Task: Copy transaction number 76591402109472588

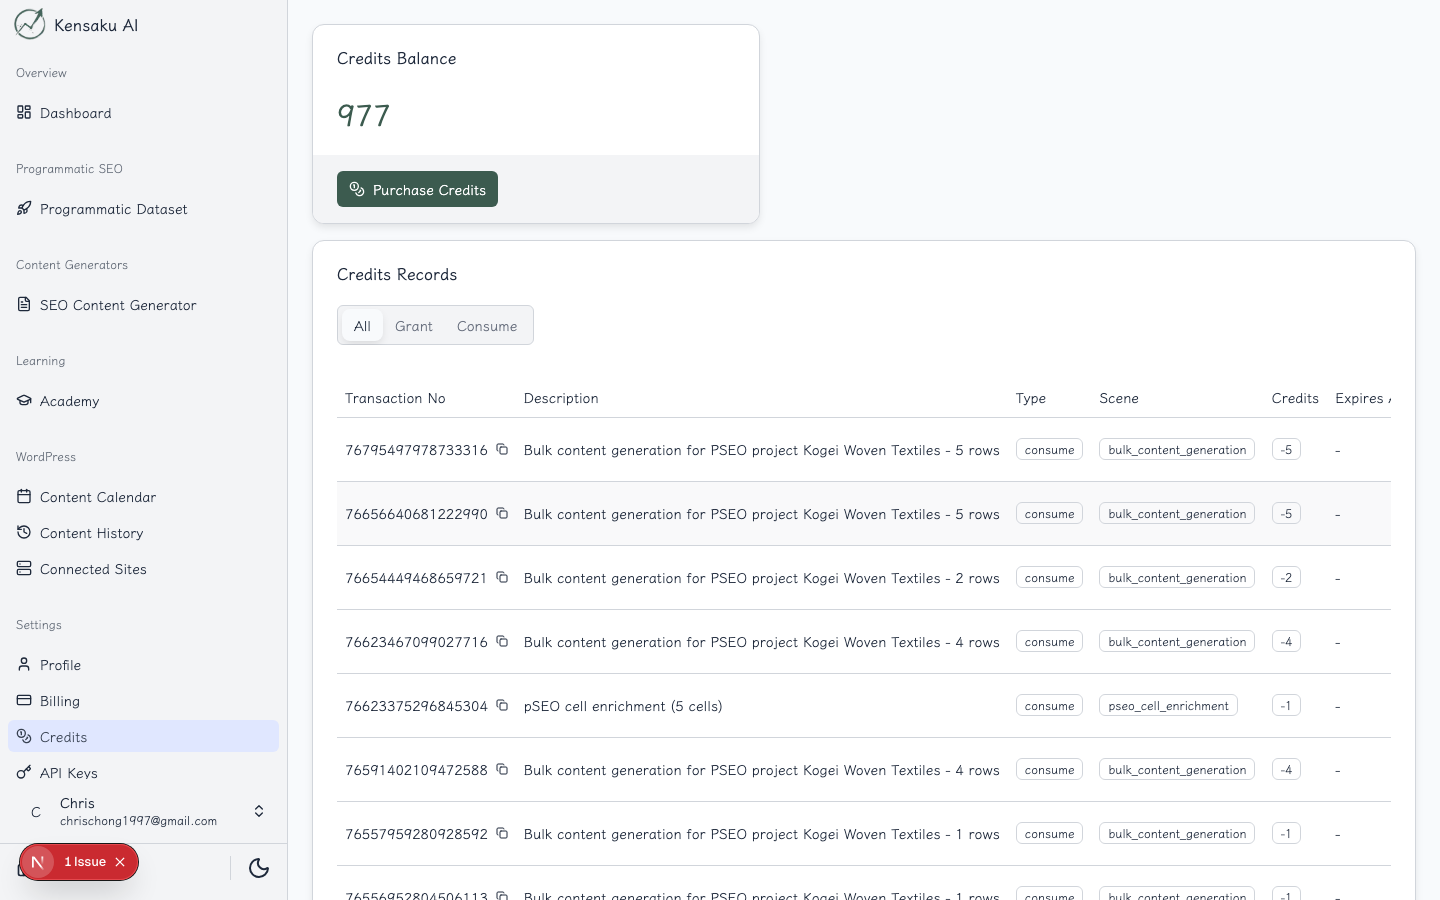Action: (502, 769)
